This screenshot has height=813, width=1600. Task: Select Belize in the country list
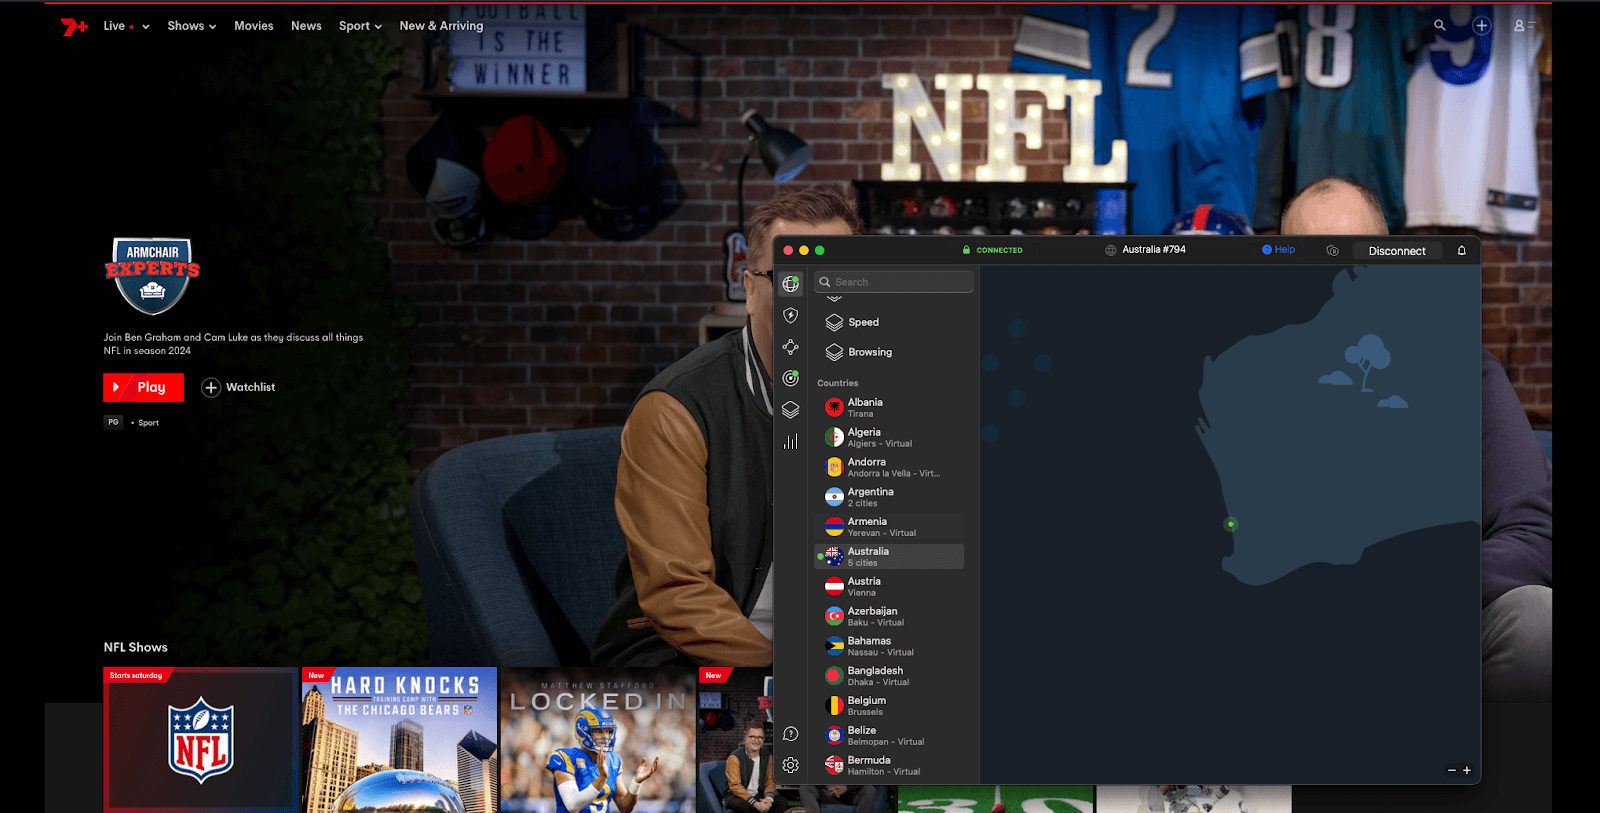(x=889, y=735)
